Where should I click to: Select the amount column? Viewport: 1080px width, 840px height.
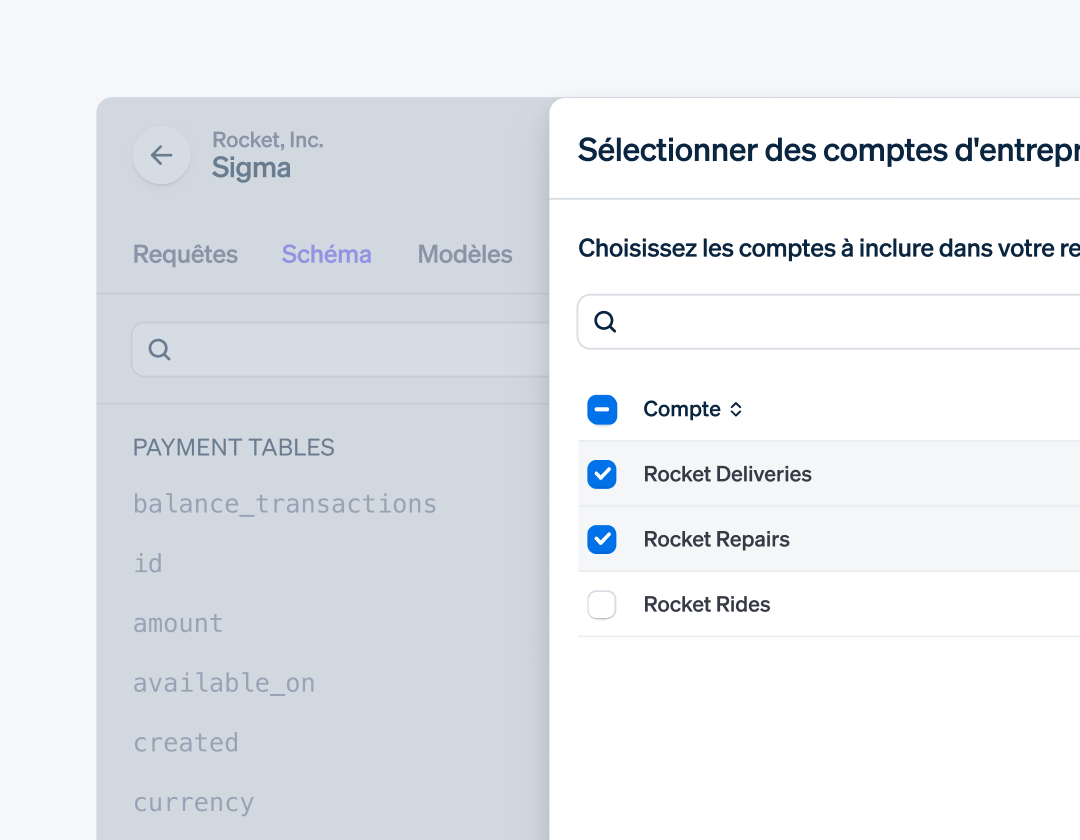point(178,624)
